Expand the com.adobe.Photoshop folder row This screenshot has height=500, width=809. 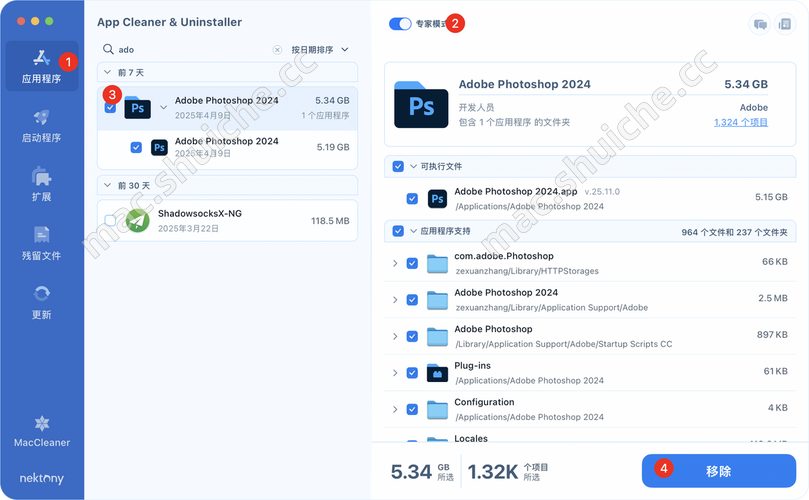pyautogui.click(x=395, y=263)
